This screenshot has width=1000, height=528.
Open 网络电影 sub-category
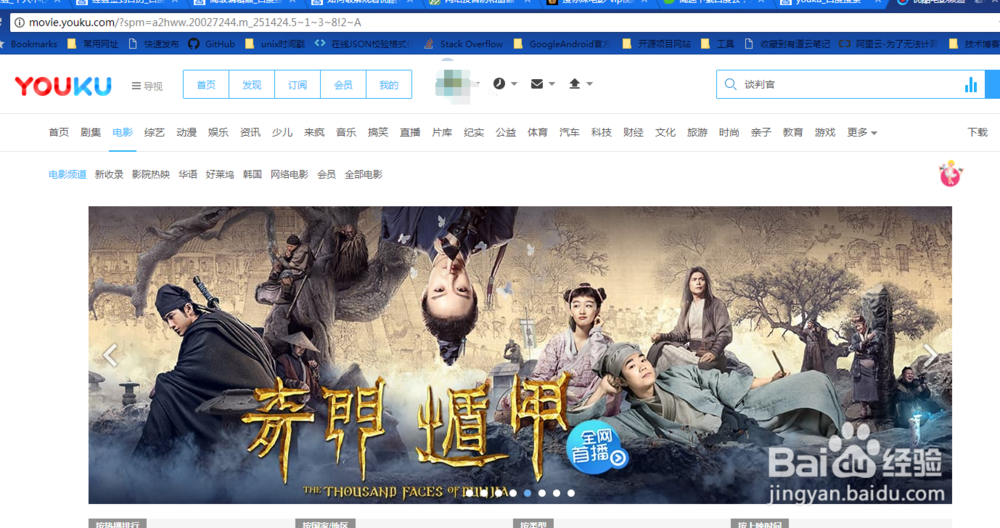click(290, 175)
